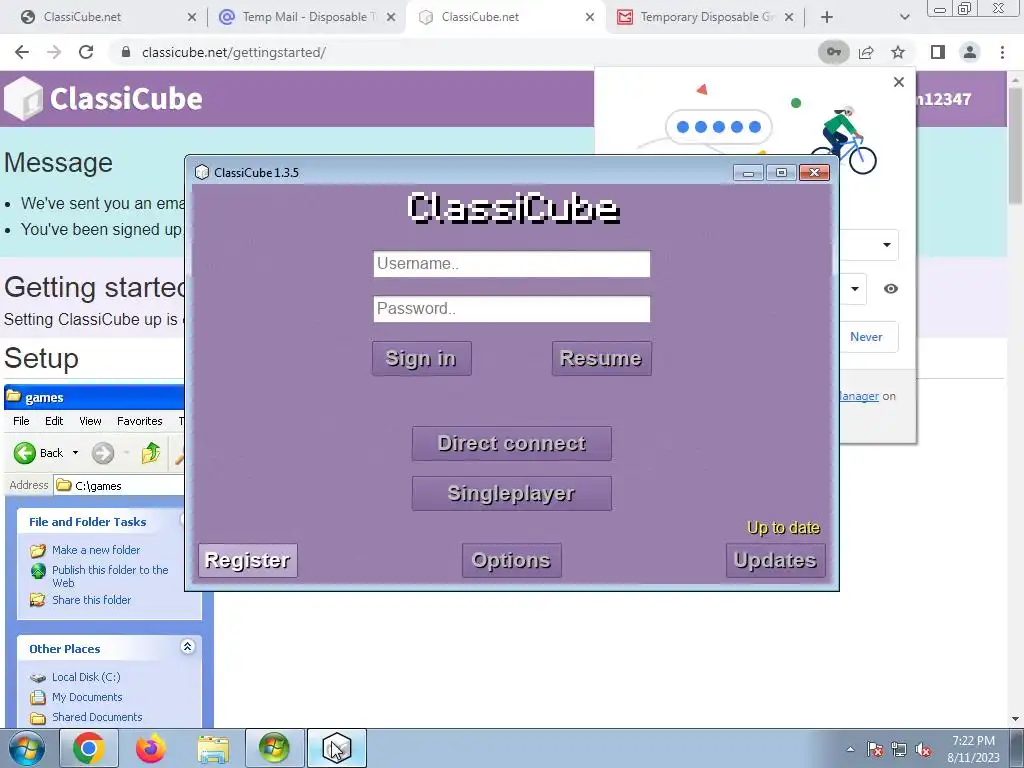
Task: Click the green Back arrow in games window
Action: [x=25, y=453]
